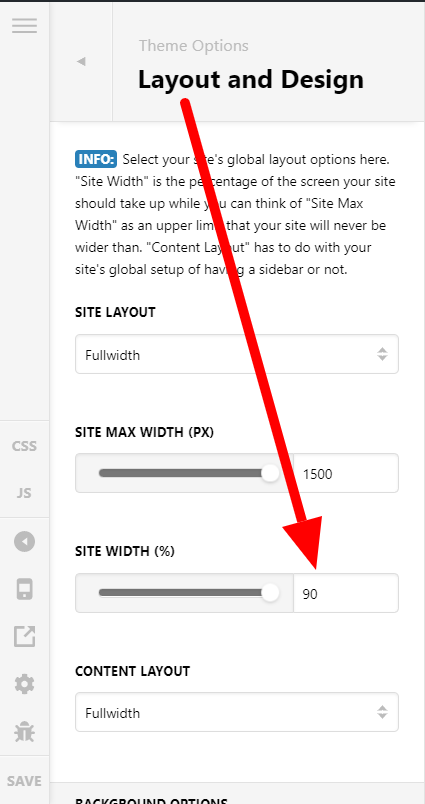This screenshot has height=804, width=425.
Task: Click the back arrow beside Theme Options
Action: (81, 62)
